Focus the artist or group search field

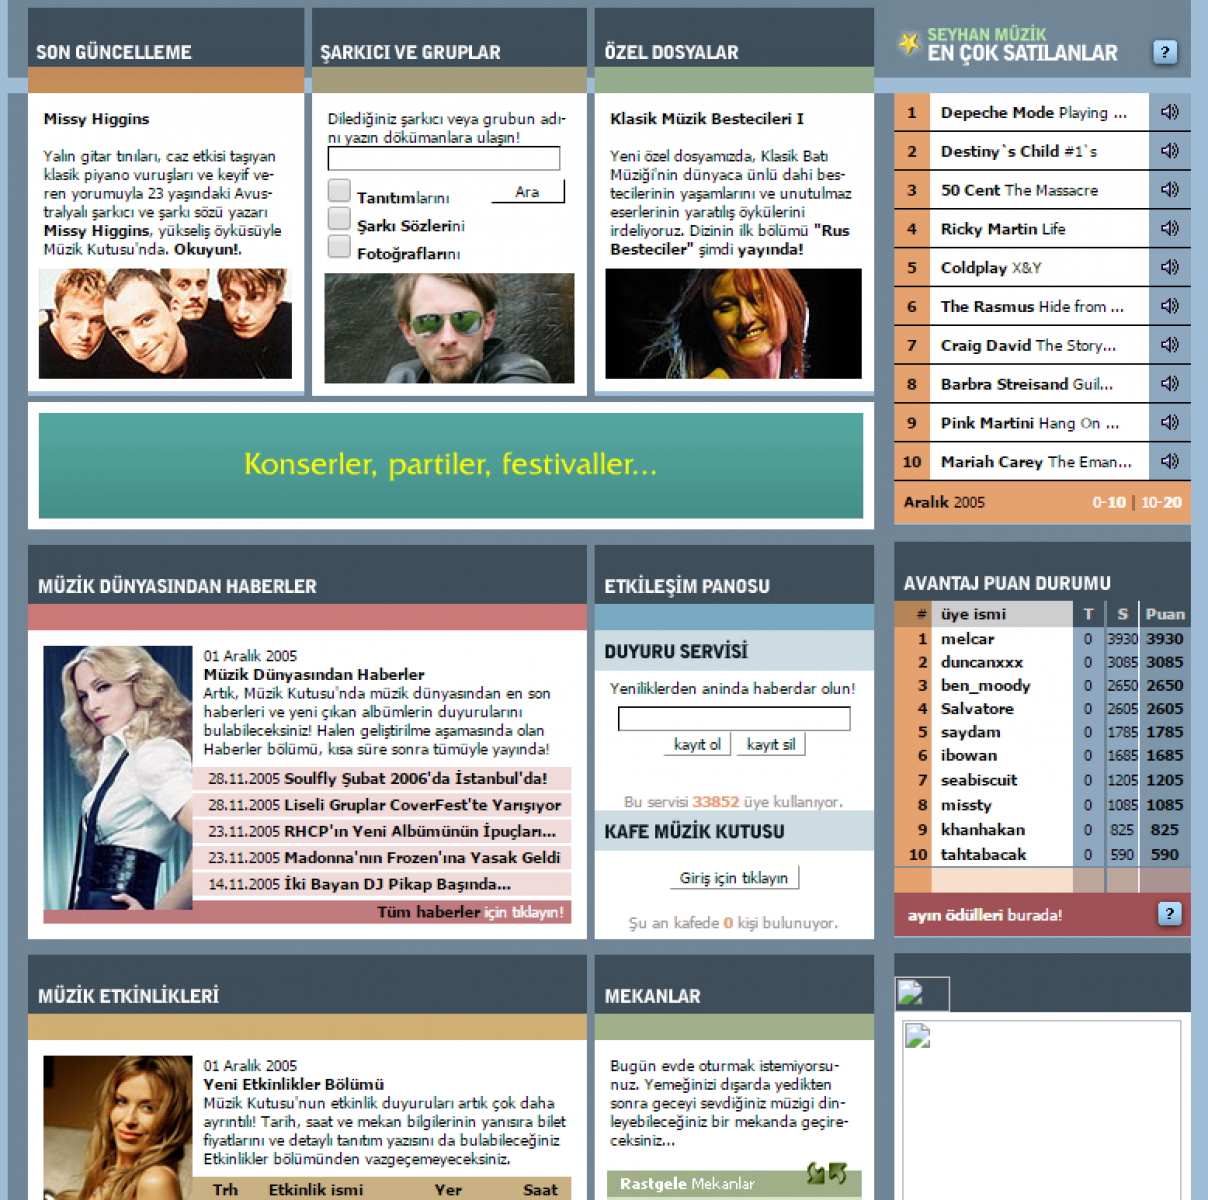pos(443,158)
